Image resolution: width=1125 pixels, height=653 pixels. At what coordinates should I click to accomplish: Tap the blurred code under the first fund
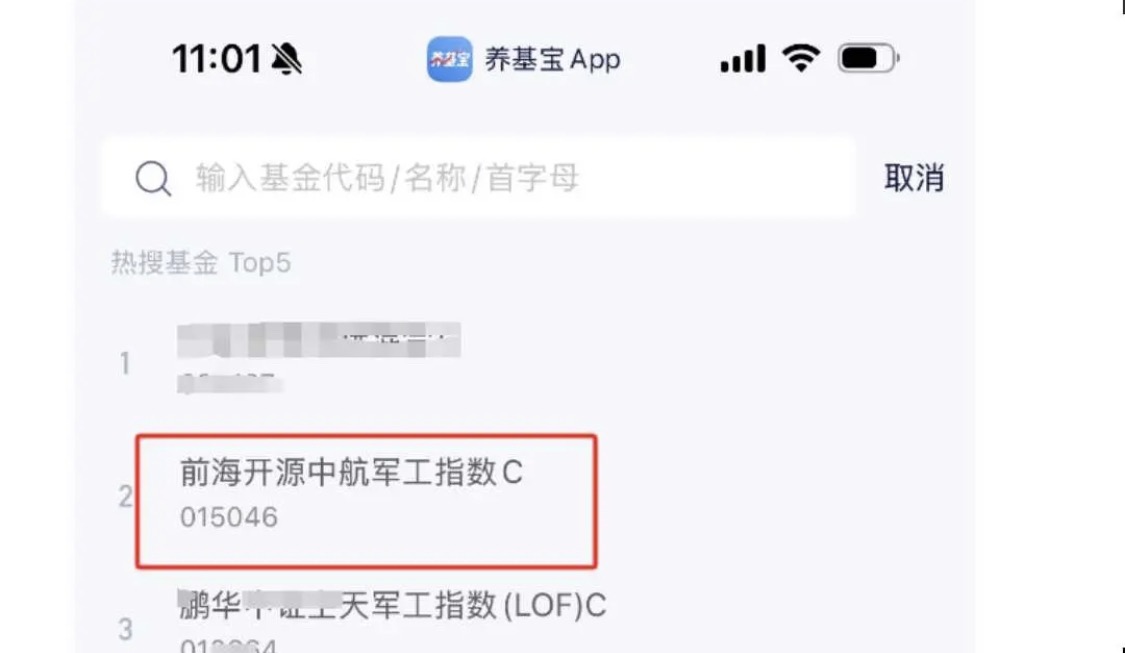230,382
